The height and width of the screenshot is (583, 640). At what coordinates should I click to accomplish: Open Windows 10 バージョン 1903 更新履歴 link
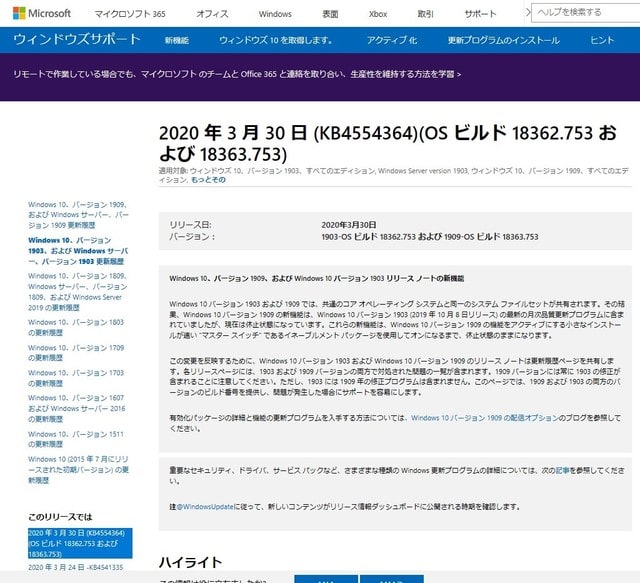78,251
